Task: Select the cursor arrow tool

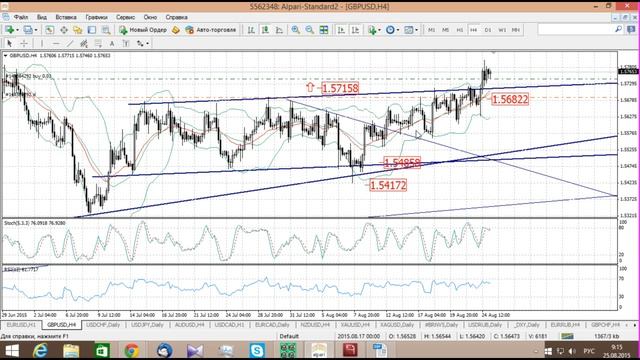Action: click(9, 43)
